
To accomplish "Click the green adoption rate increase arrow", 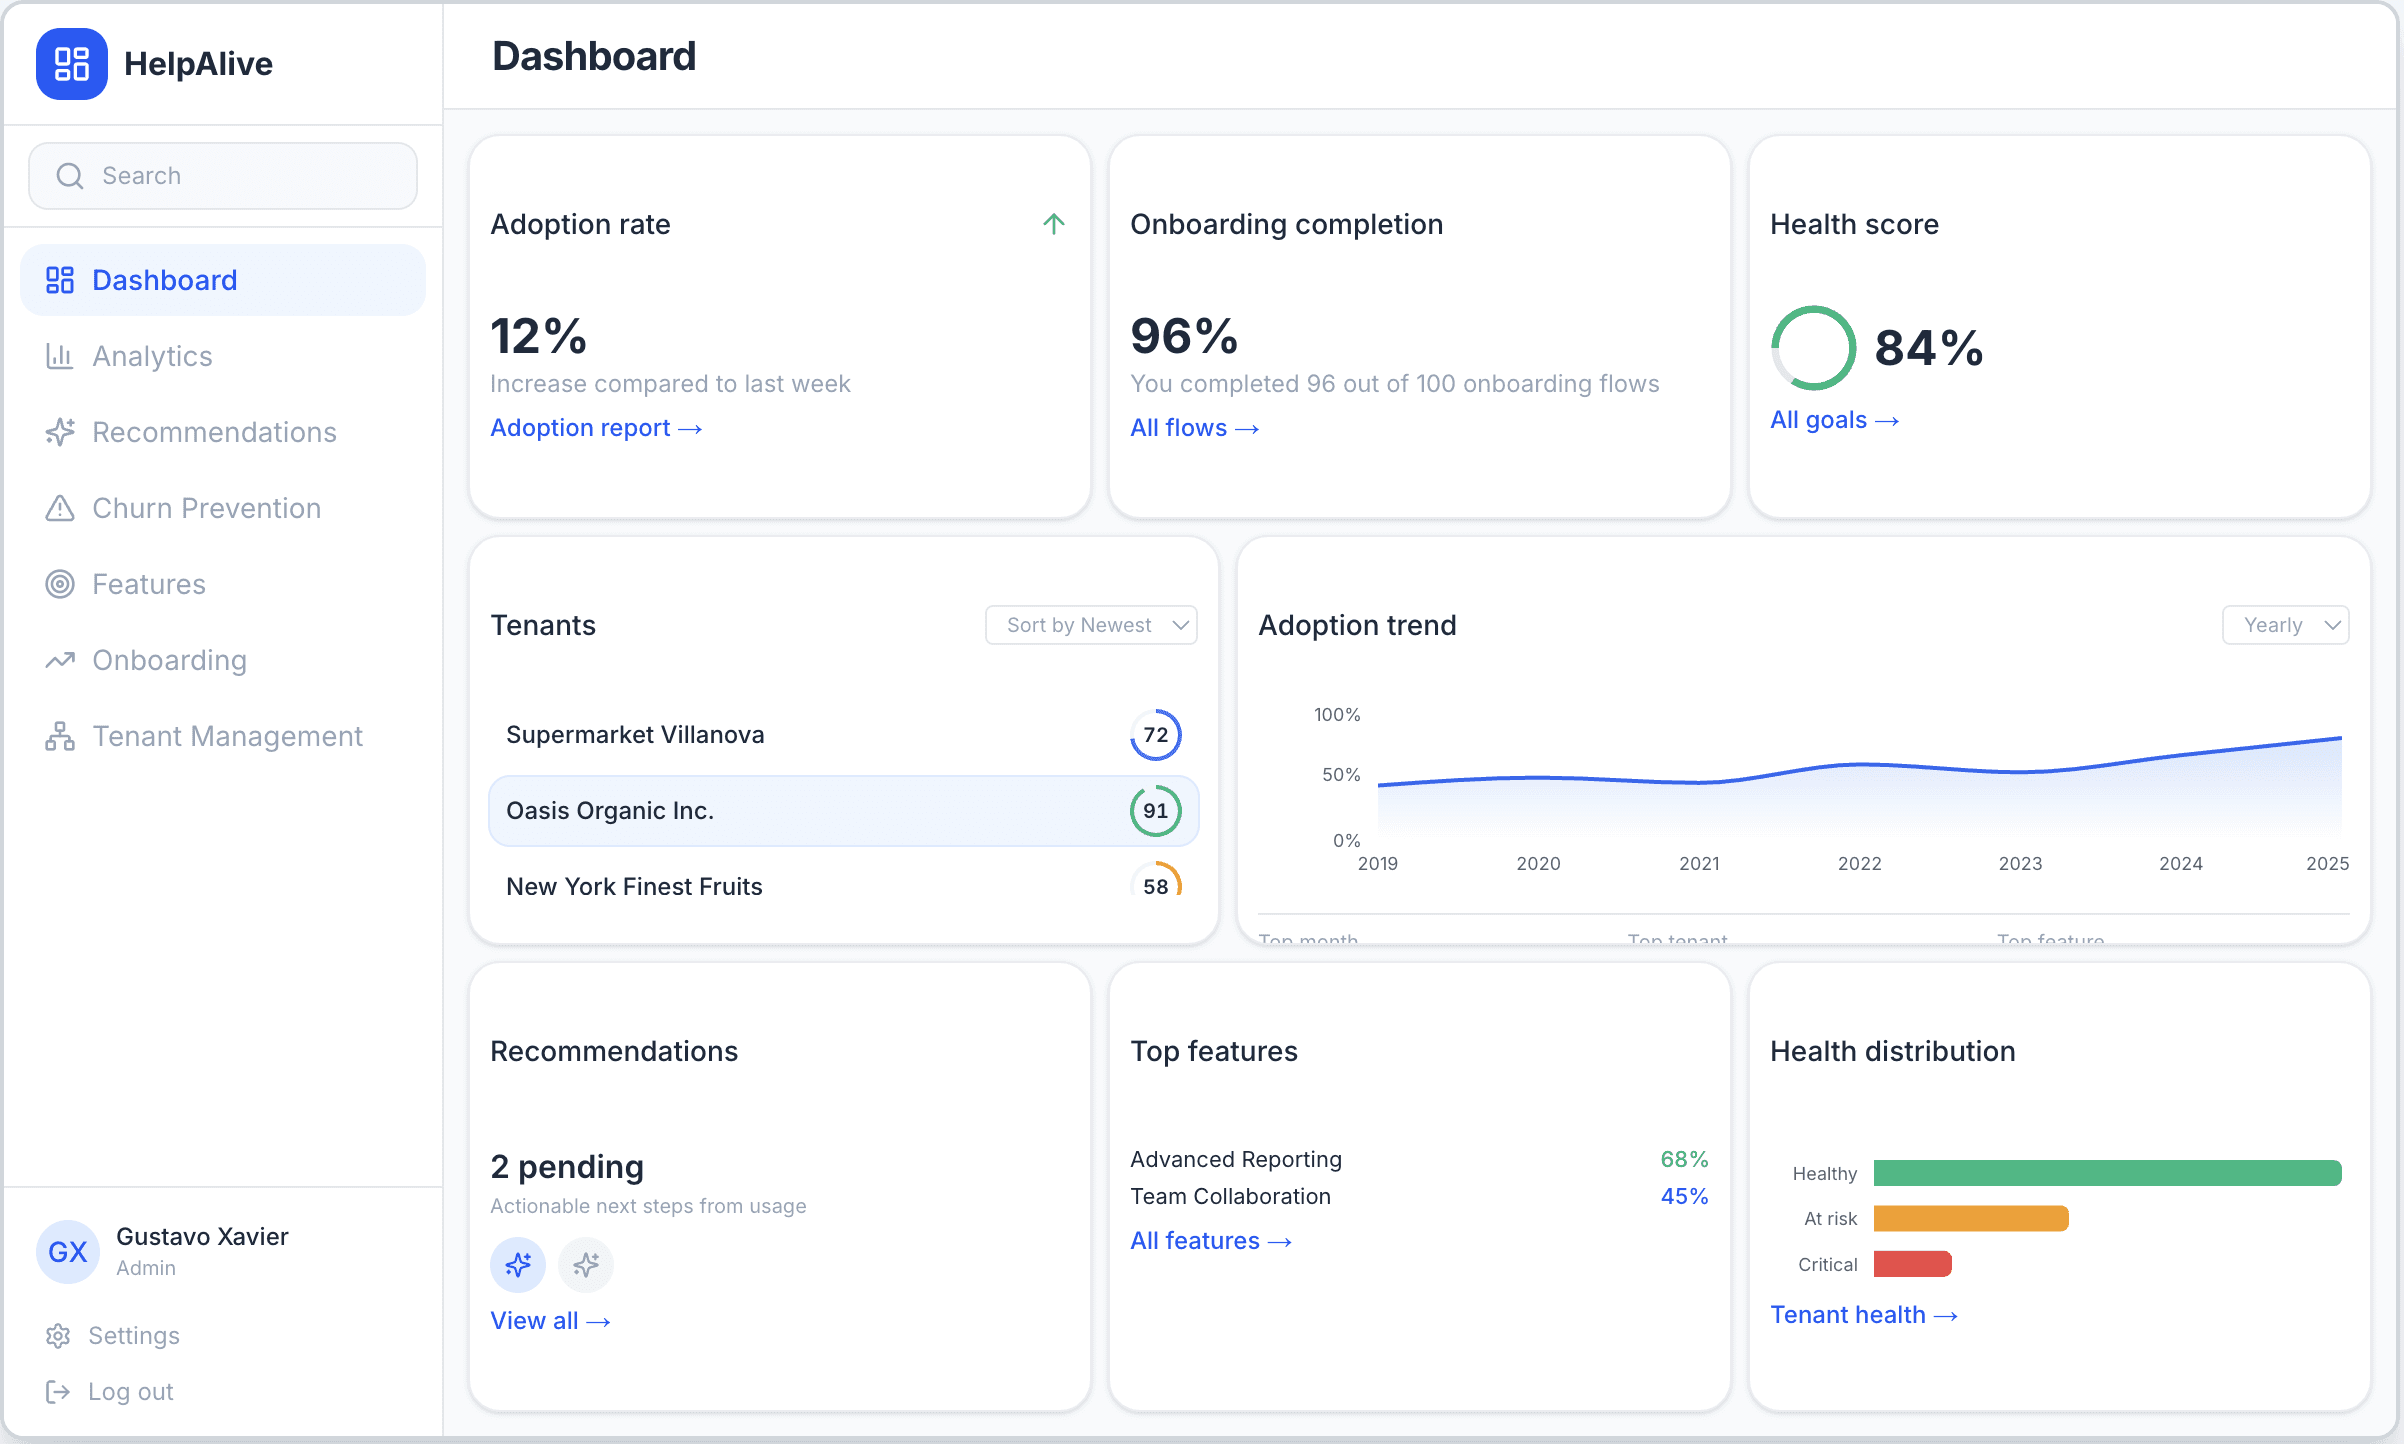I will (x=1053, y=224).
